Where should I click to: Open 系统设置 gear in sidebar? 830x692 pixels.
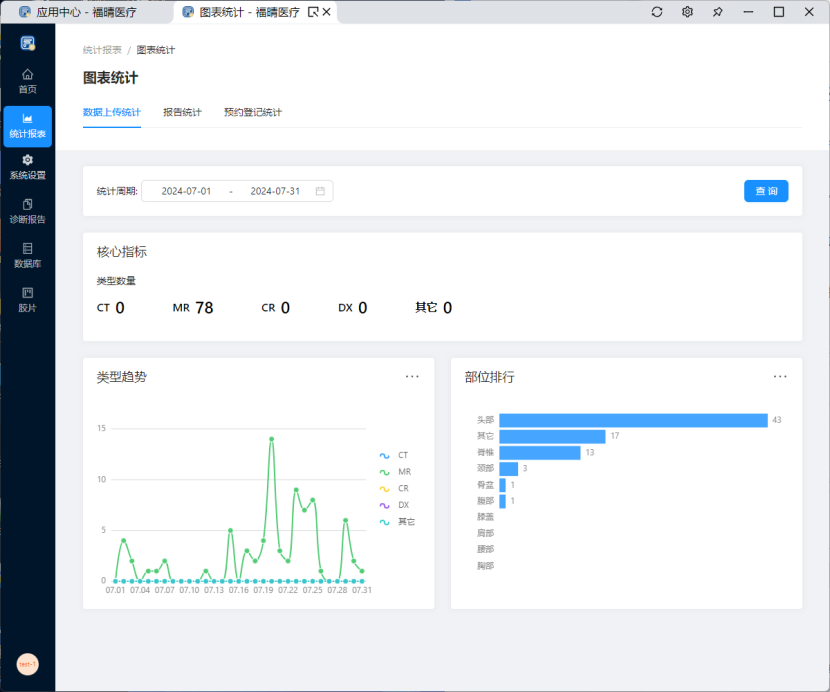(27, 167)
